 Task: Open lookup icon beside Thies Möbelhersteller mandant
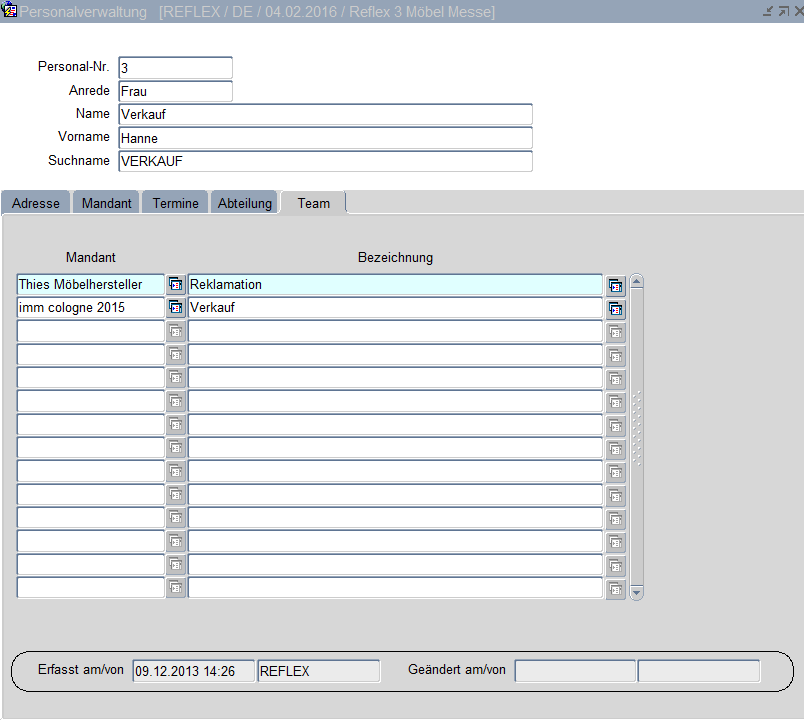[176, 284]
